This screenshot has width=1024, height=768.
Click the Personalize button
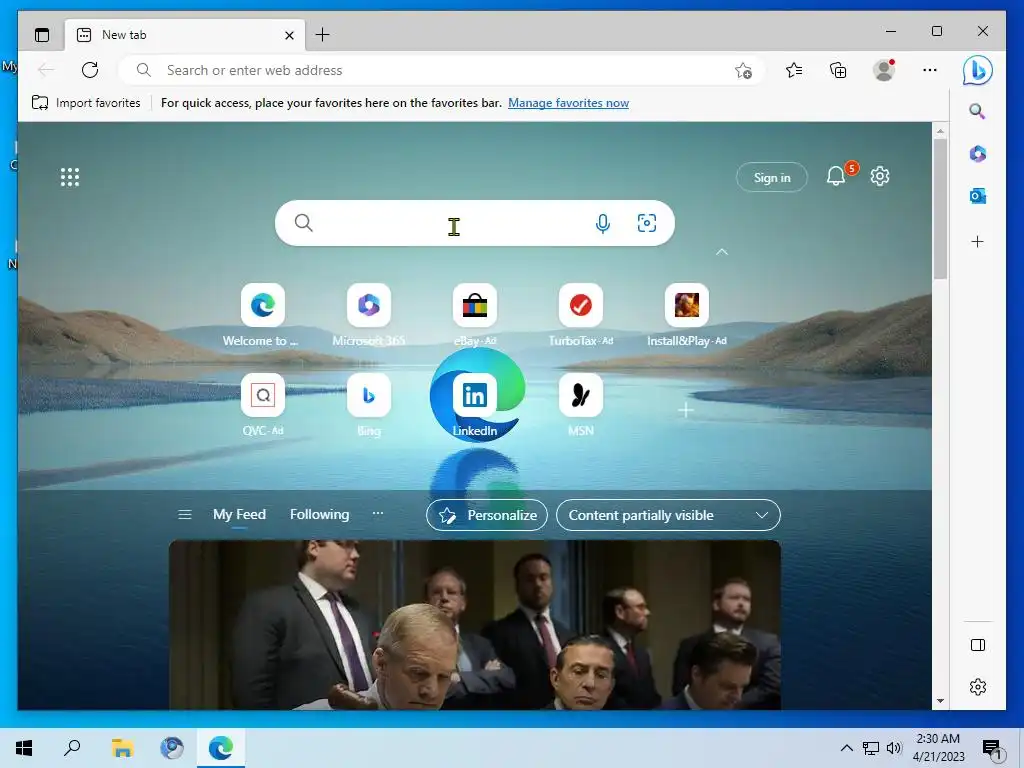[487, 515]
